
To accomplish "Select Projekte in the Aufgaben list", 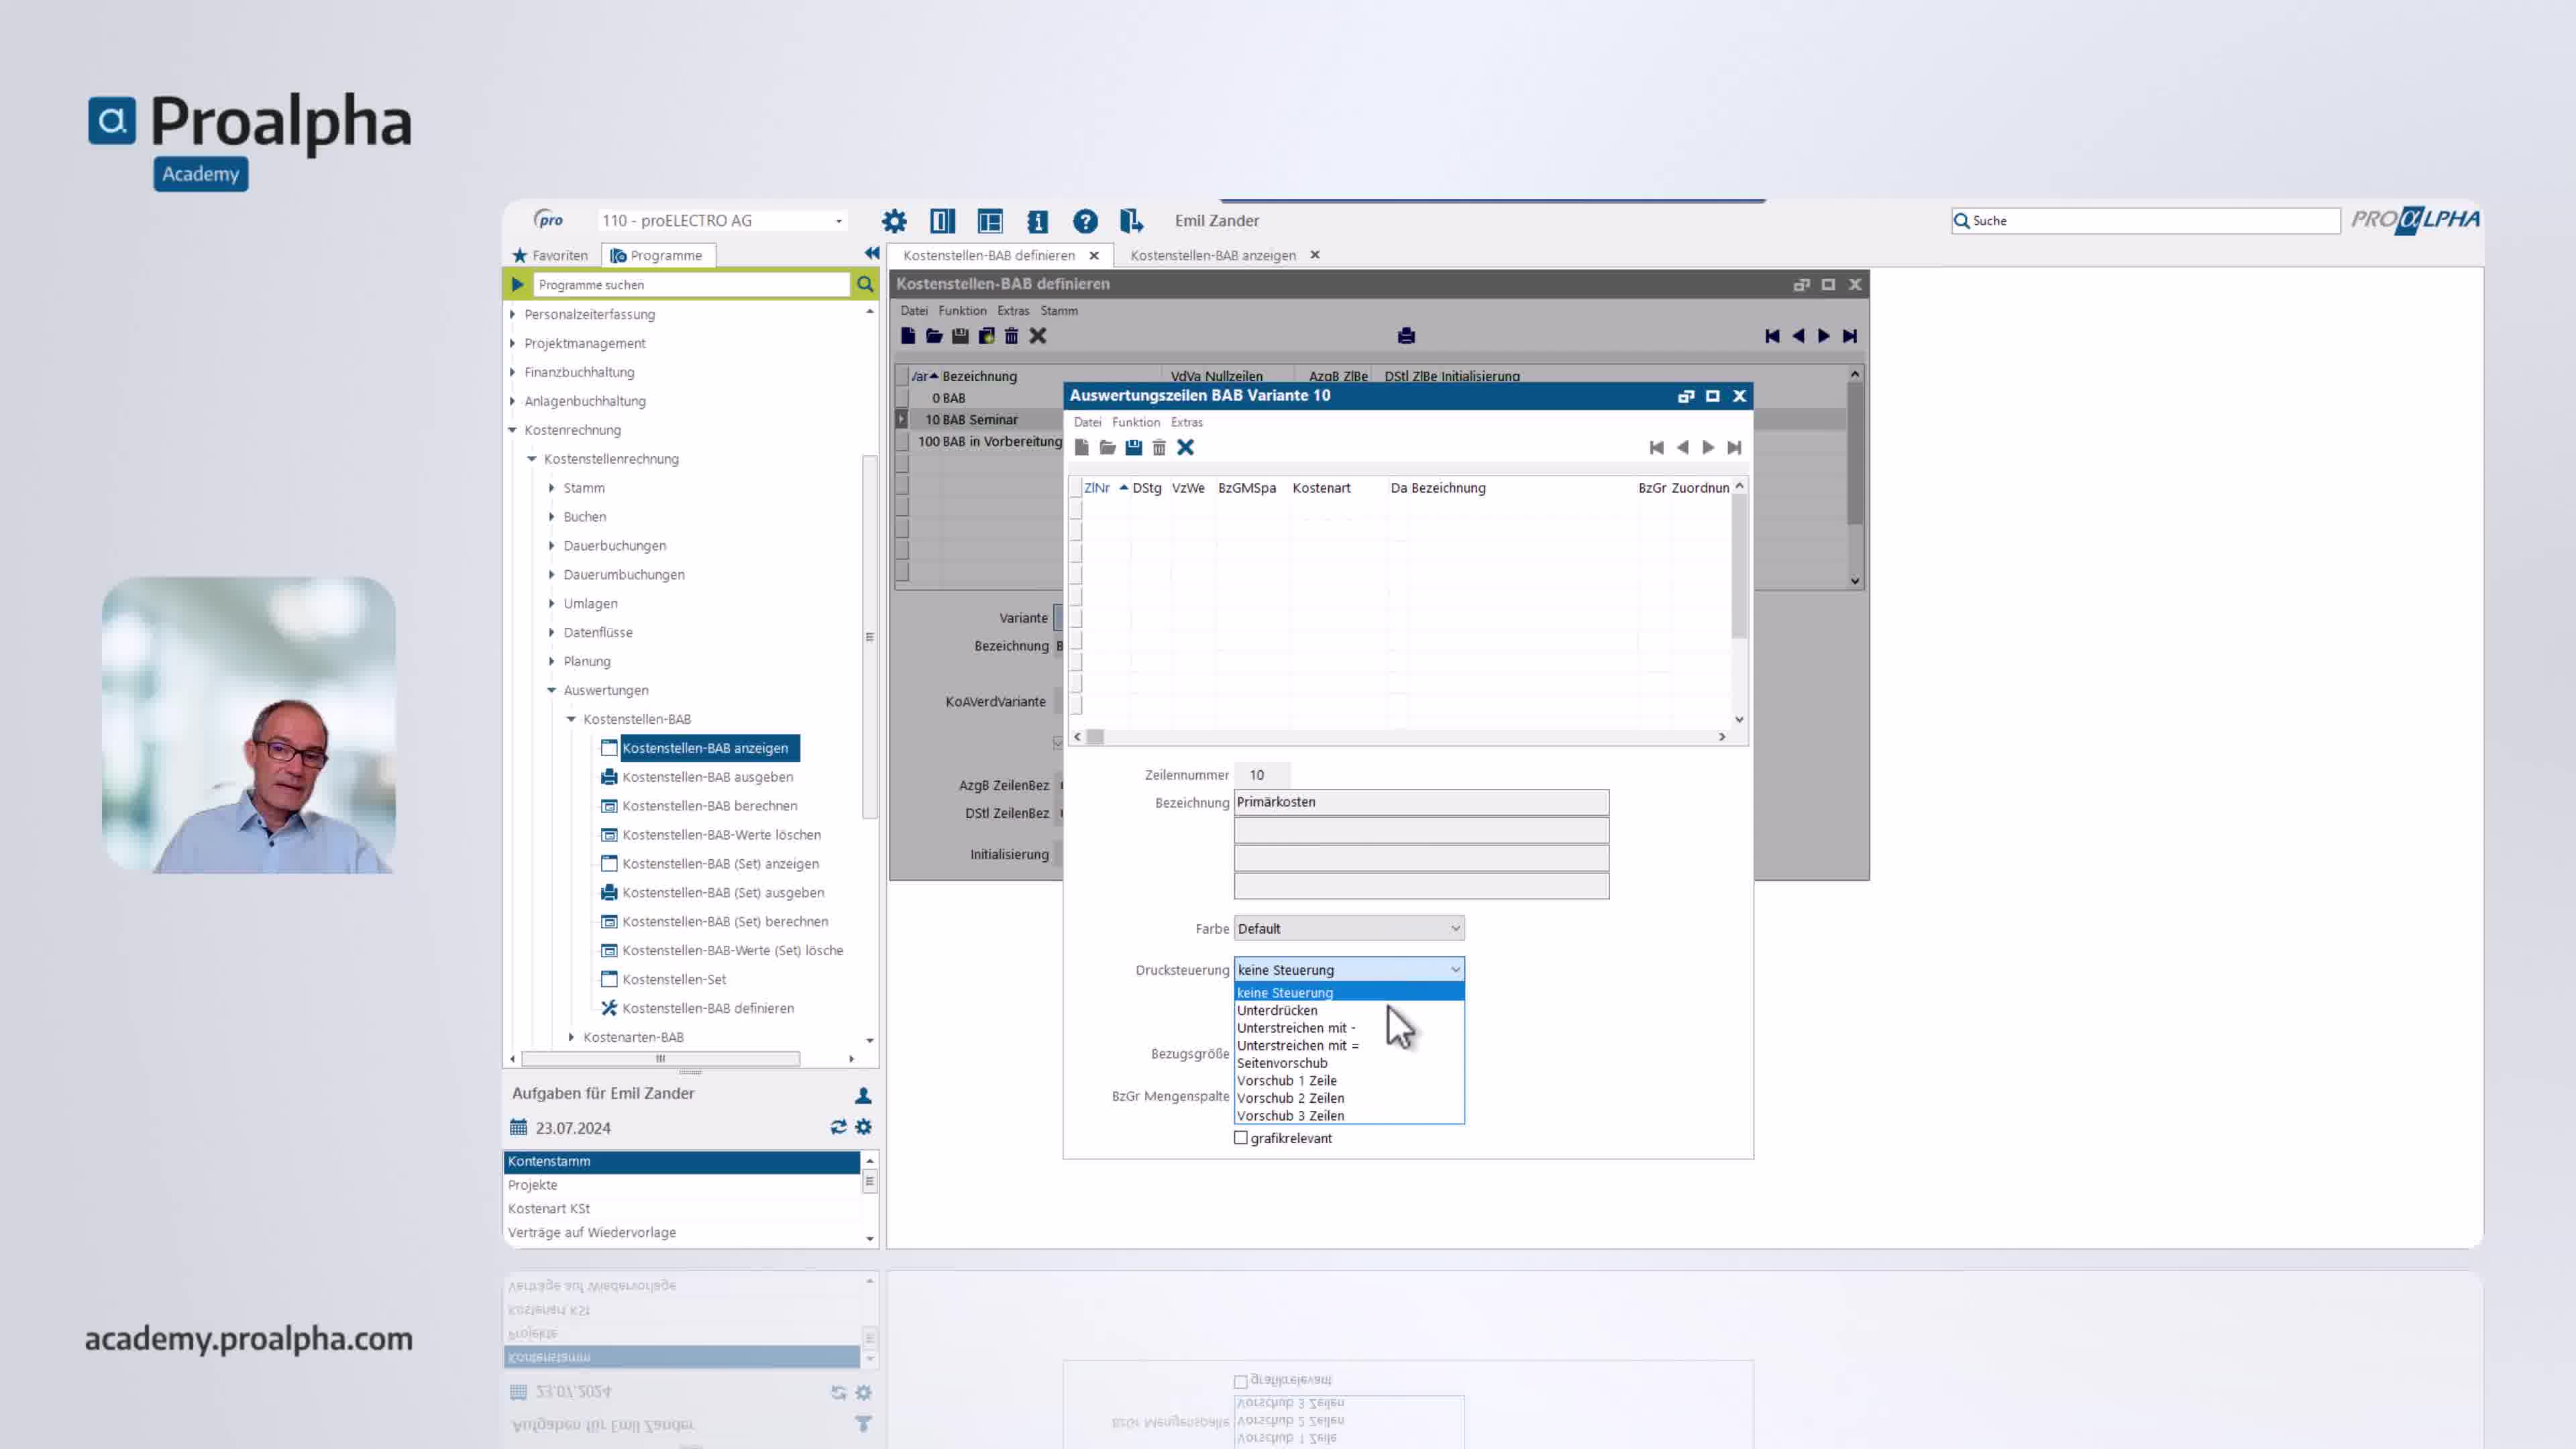I will coord(533,1185).
